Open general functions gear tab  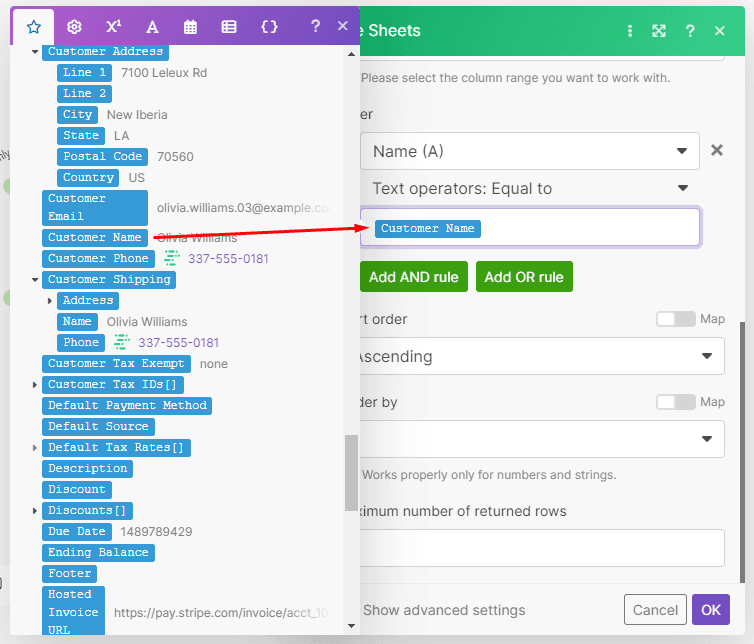(73, 27)
